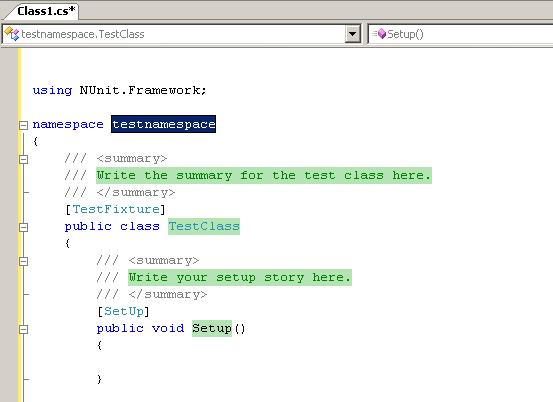The image size is (553, 402).
Task: Click the highlighted testnamespace identifier
Action: coord(163,124)
